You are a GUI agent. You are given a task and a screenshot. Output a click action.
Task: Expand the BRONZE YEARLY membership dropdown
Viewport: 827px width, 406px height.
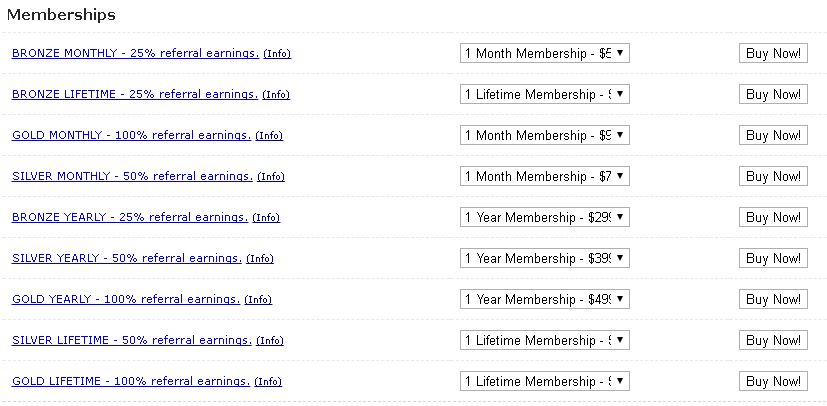(545, 217)
